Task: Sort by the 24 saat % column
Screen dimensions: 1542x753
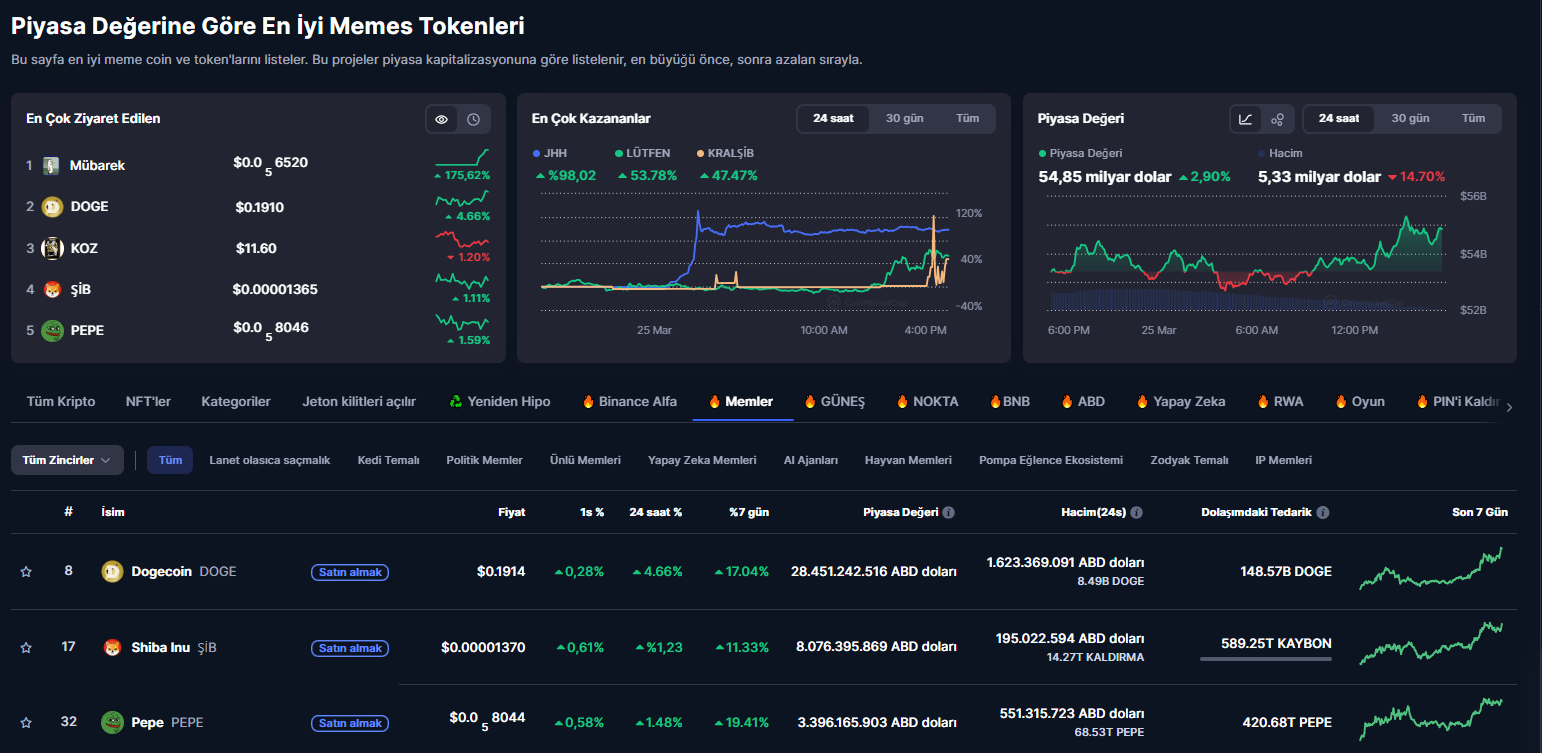Action: [x=655, y=512]
